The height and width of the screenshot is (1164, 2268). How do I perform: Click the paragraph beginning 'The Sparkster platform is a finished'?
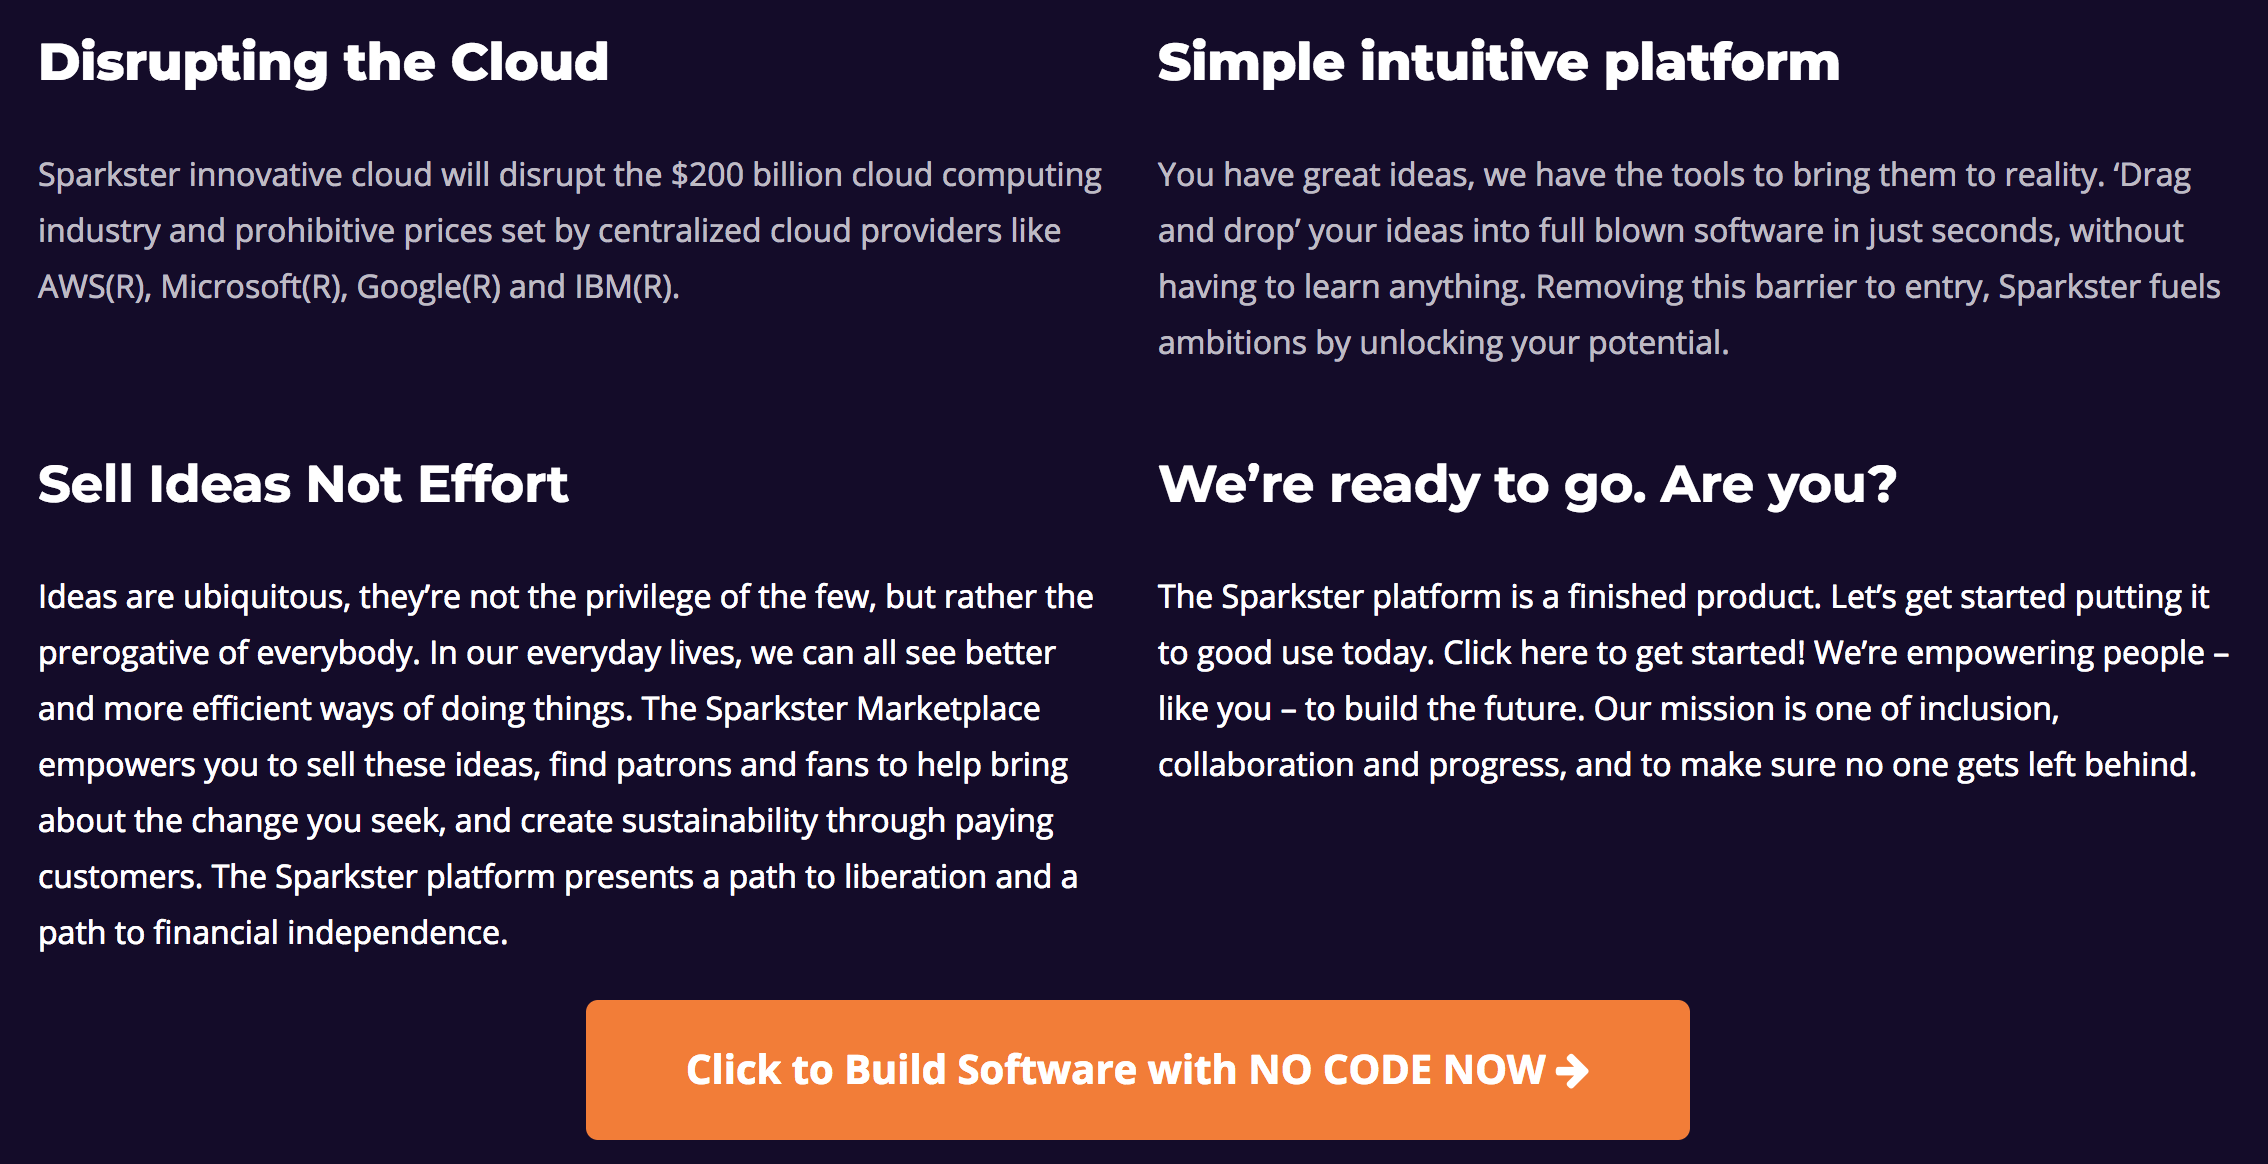[x=1693, y=681]
